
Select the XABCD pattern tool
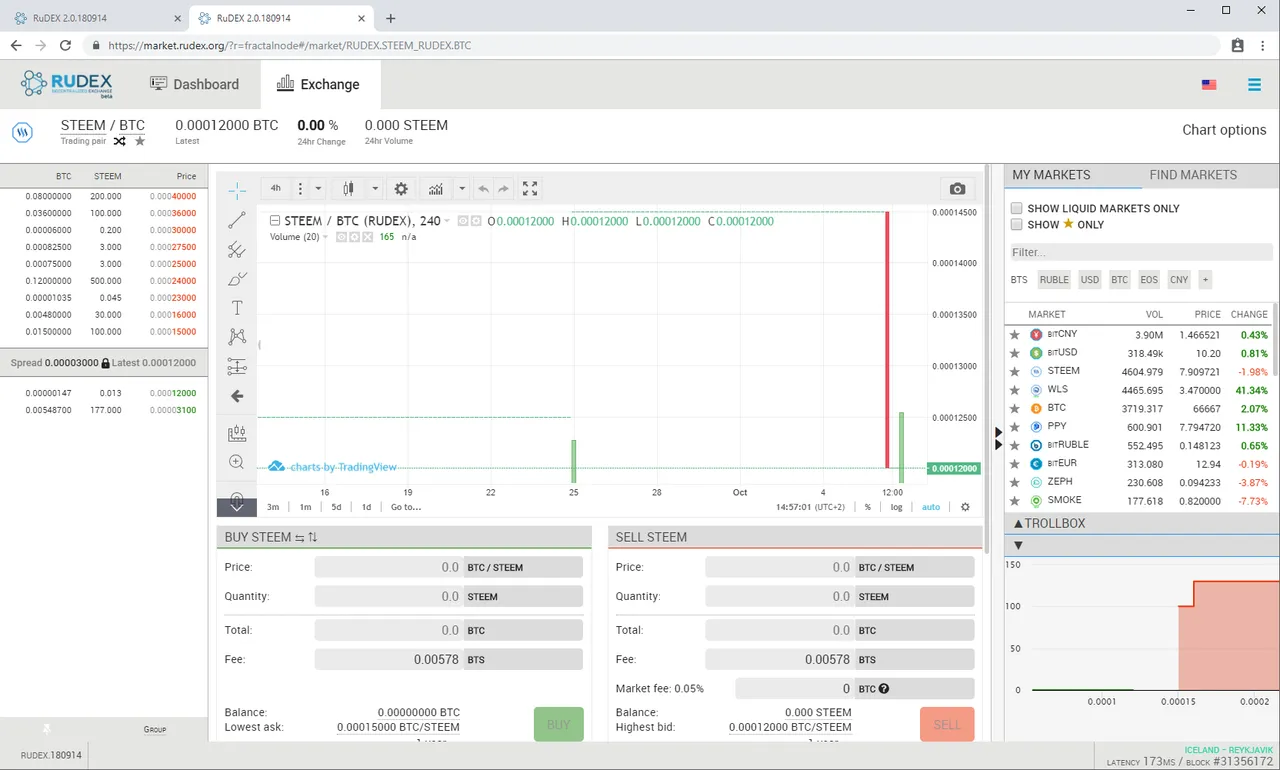(x=237, y=337)
